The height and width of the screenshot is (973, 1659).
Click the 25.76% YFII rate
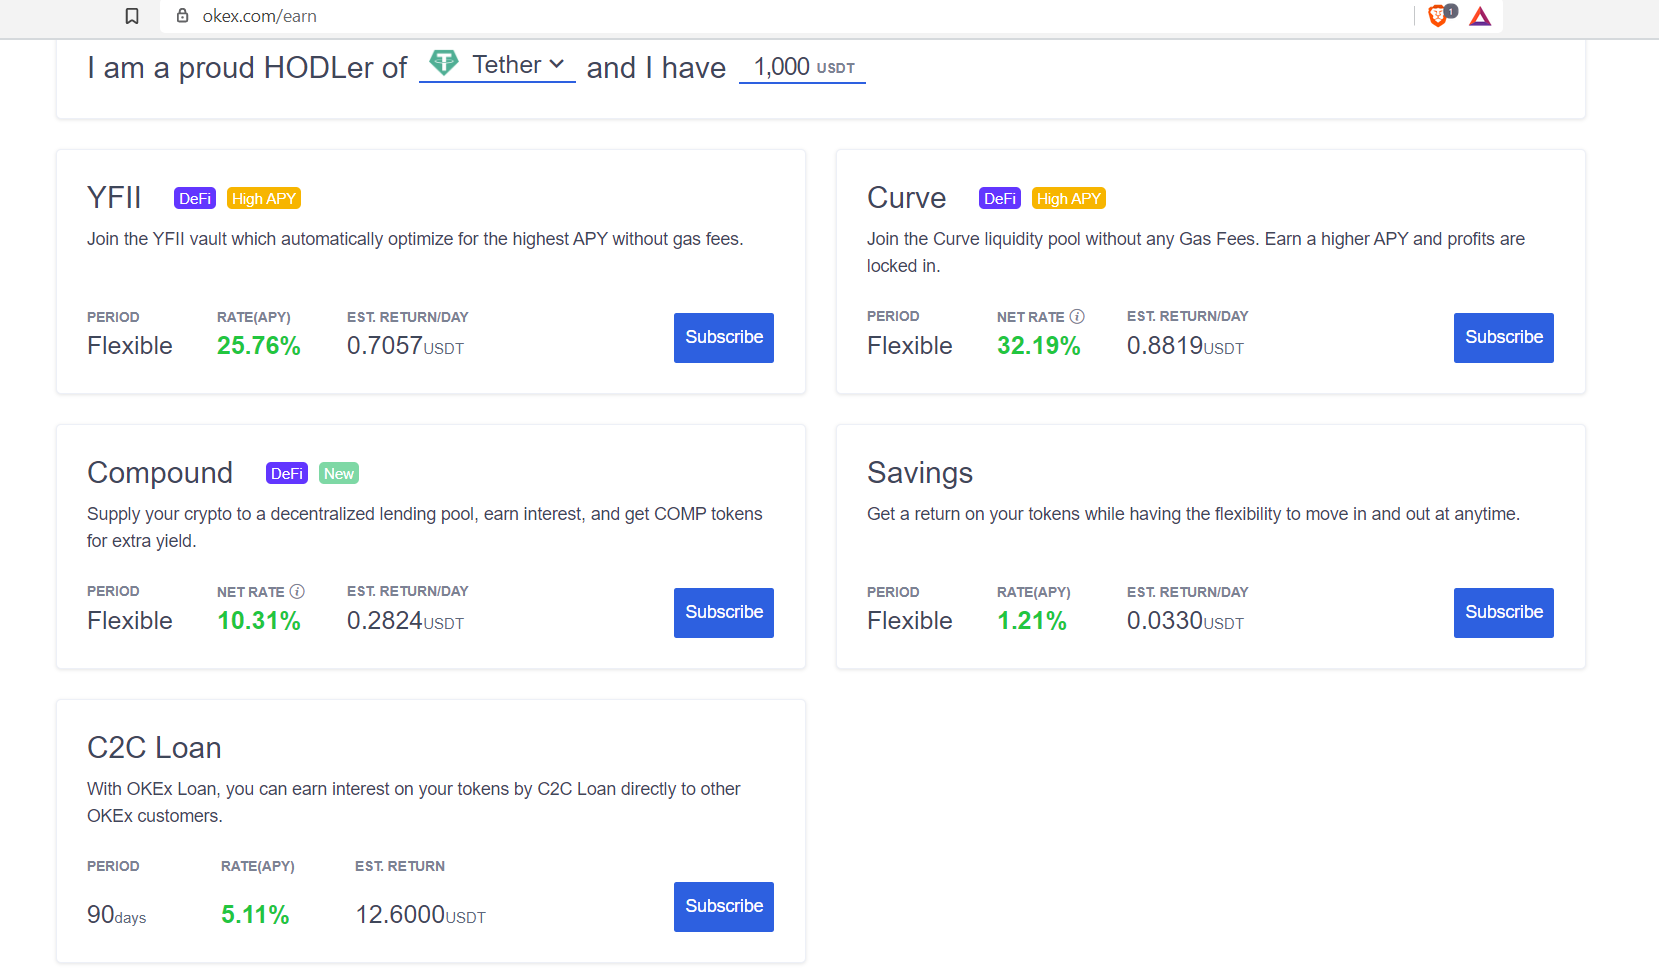(259, 346)
